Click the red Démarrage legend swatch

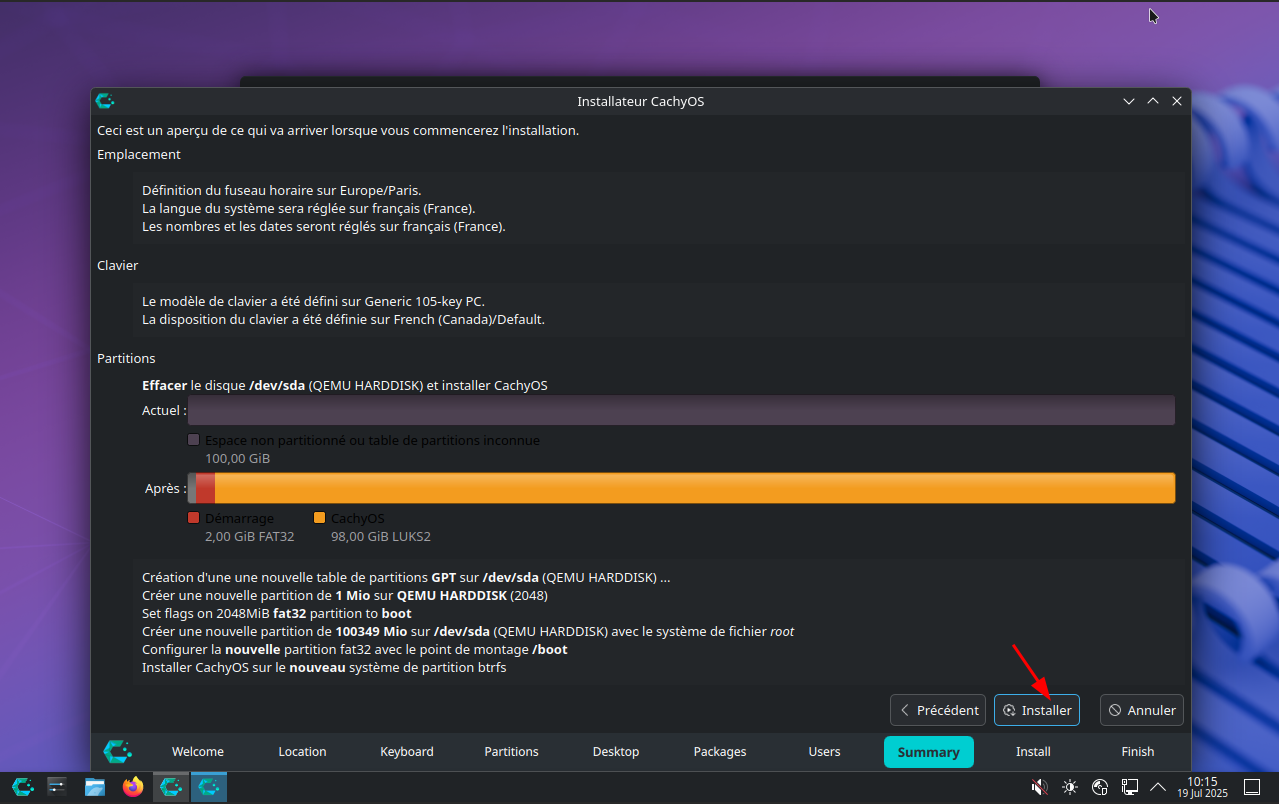click(194, 518)
